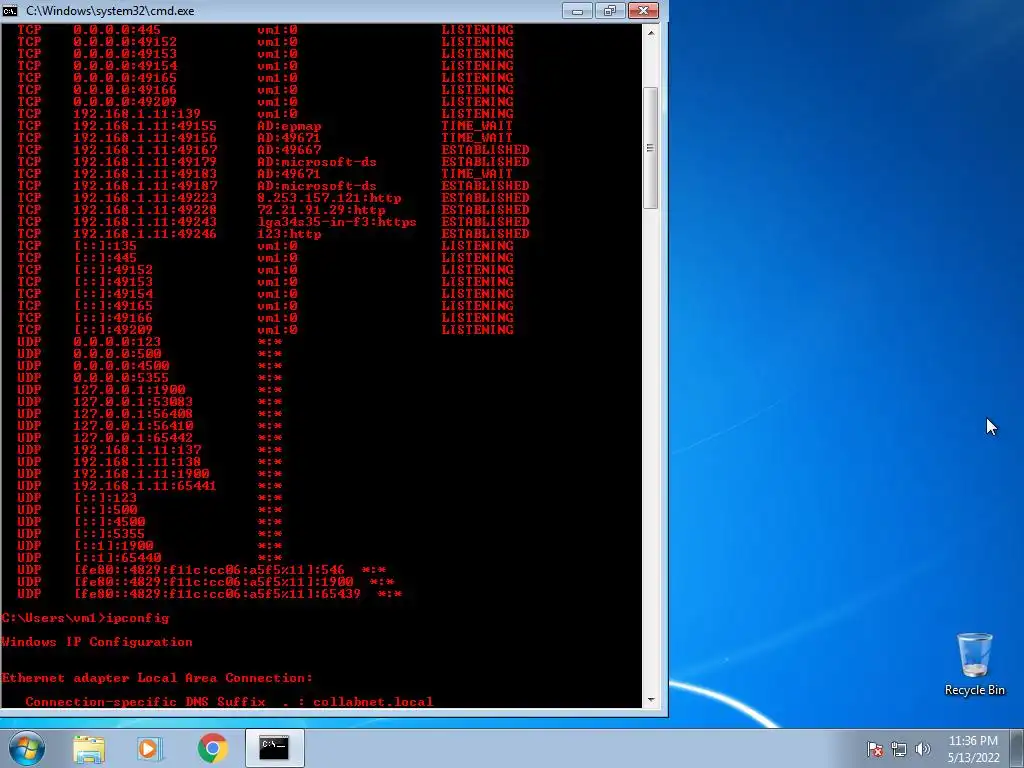Open the Recycle Bin on the desktop
Viewport: 1024px width, 768px height.
(x=974, y=664)
